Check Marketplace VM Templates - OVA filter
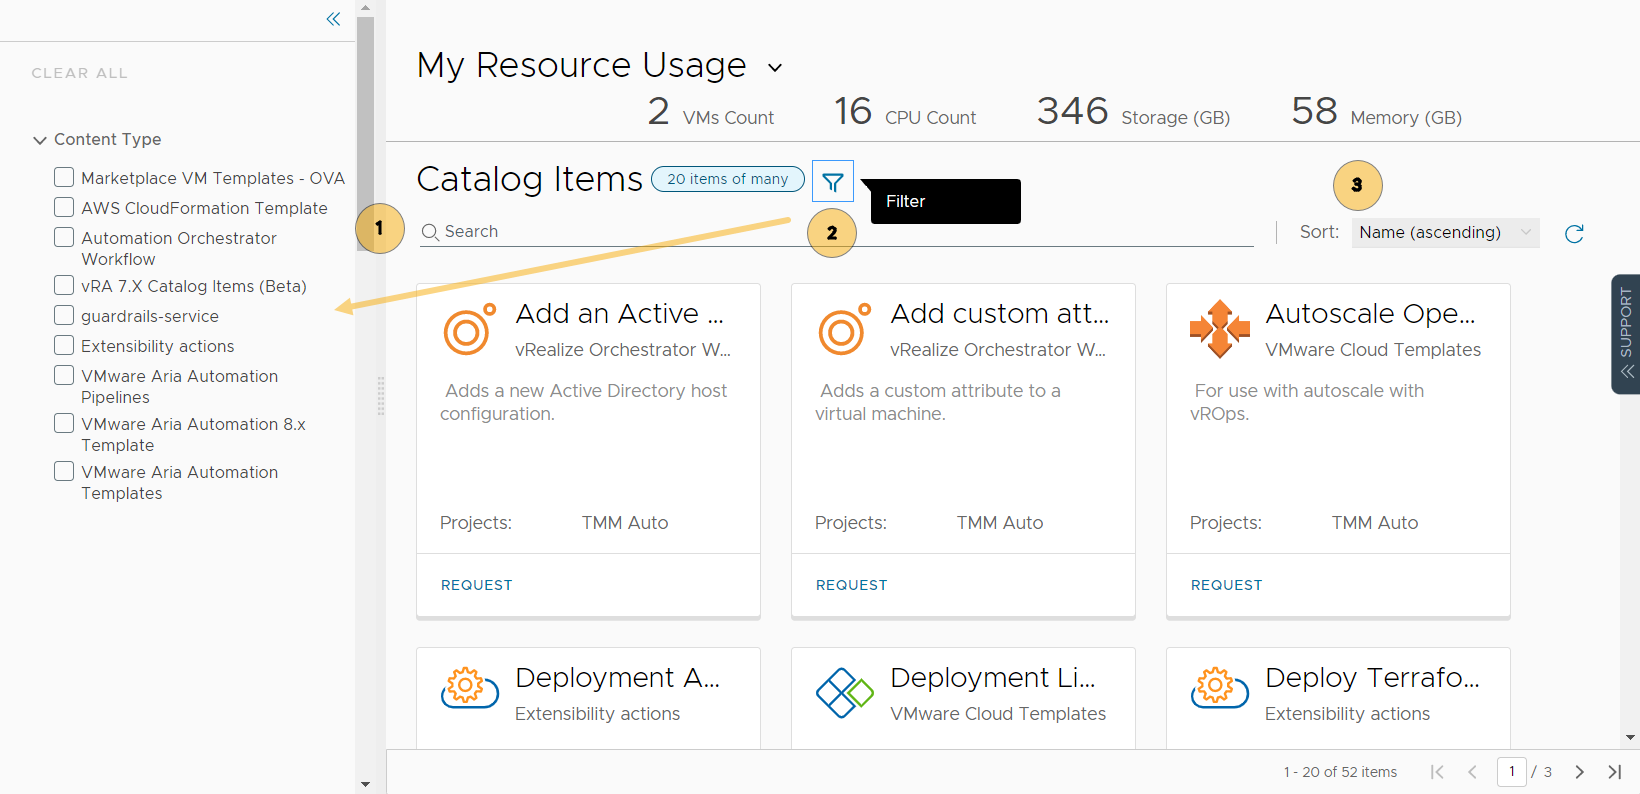The image size is (1640, 794). [x=64, y=177]
